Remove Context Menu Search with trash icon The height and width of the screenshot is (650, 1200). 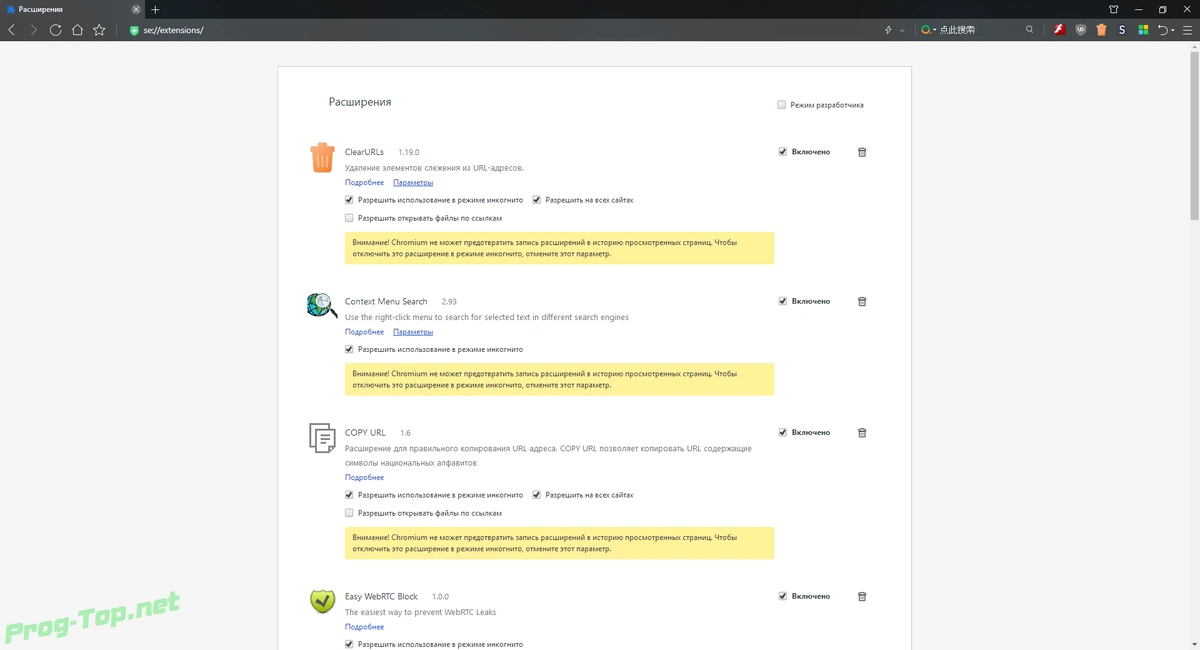click(x=862, y=301)
